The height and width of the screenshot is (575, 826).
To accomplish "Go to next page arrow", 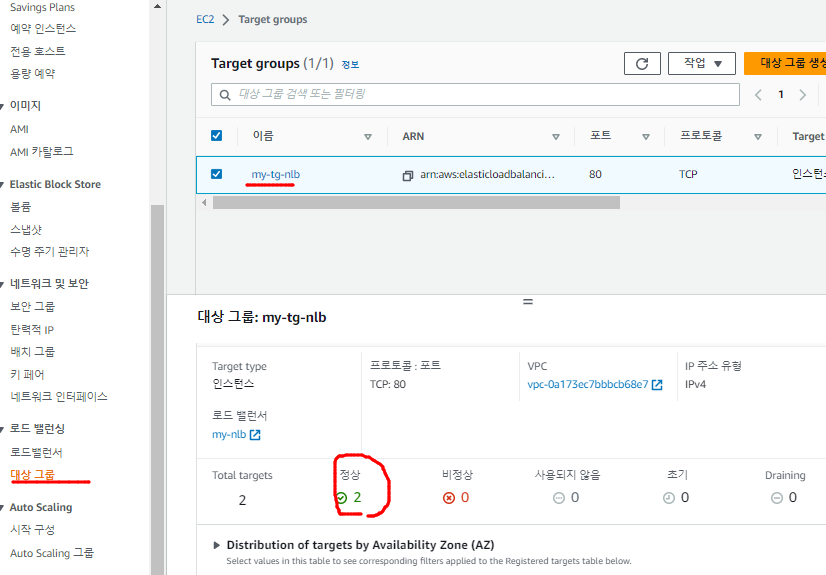I will pos(802,95).
